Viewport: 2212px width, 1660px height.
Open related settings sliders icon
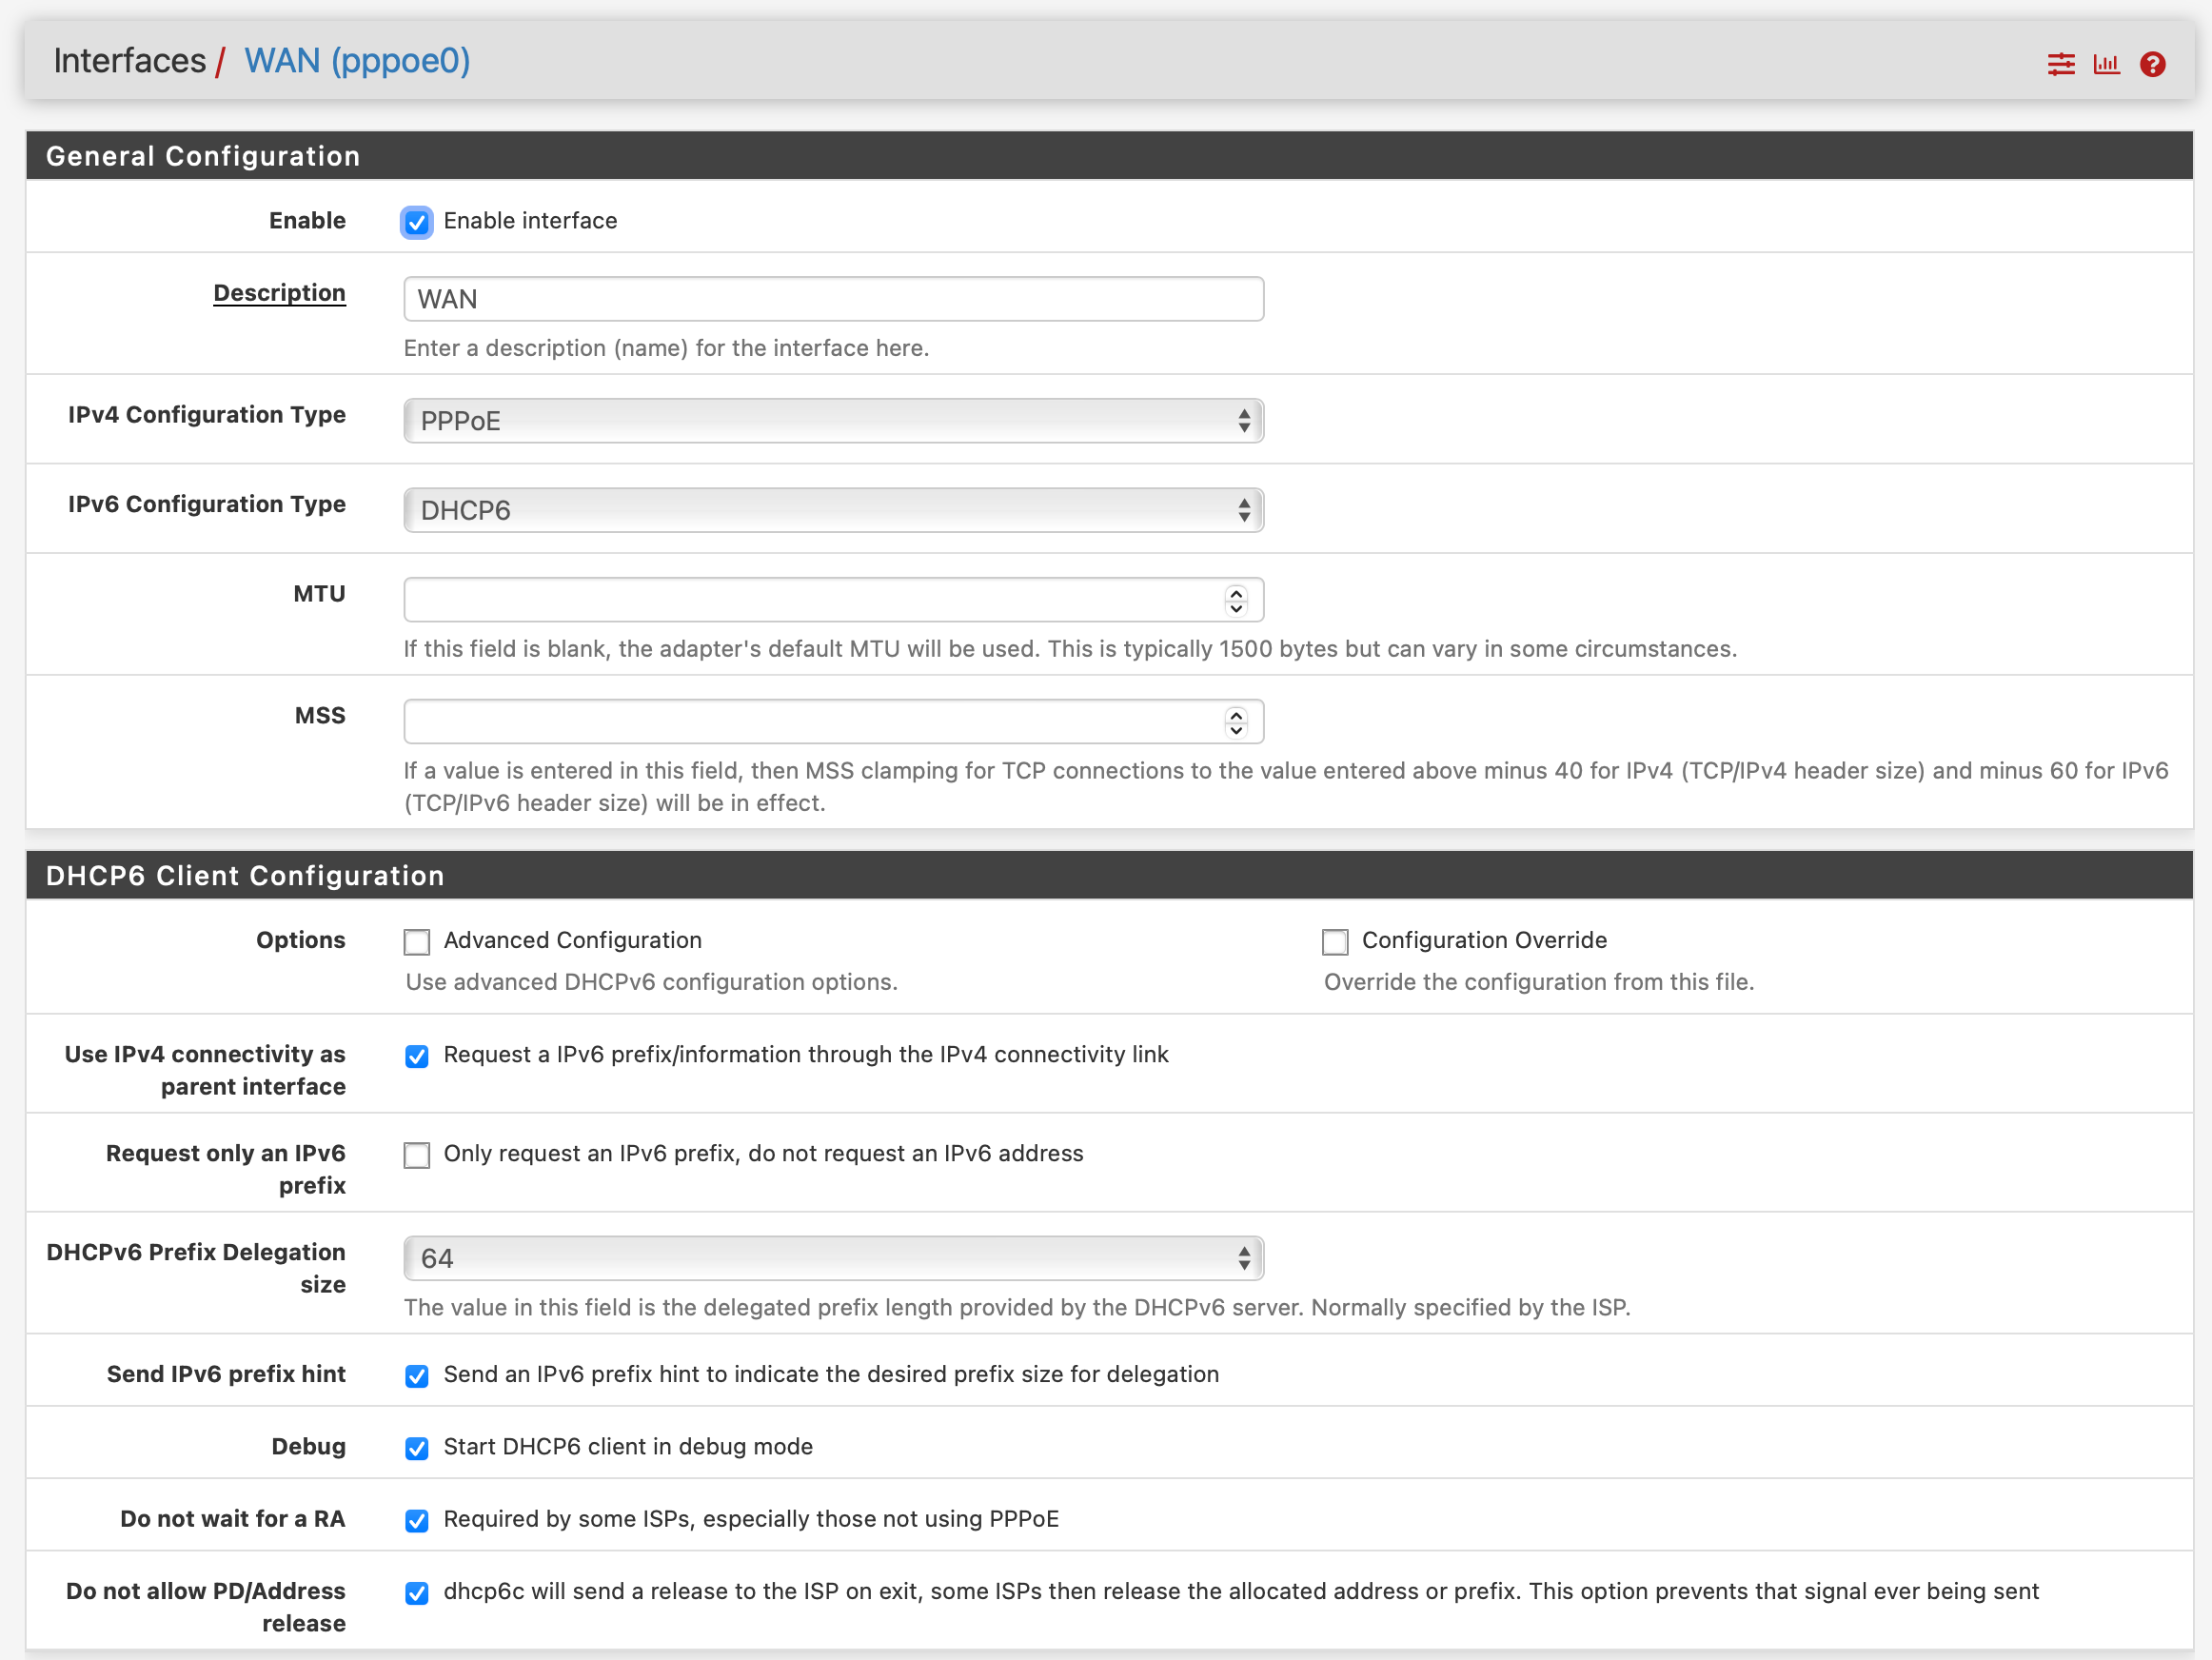(2060, 64)
